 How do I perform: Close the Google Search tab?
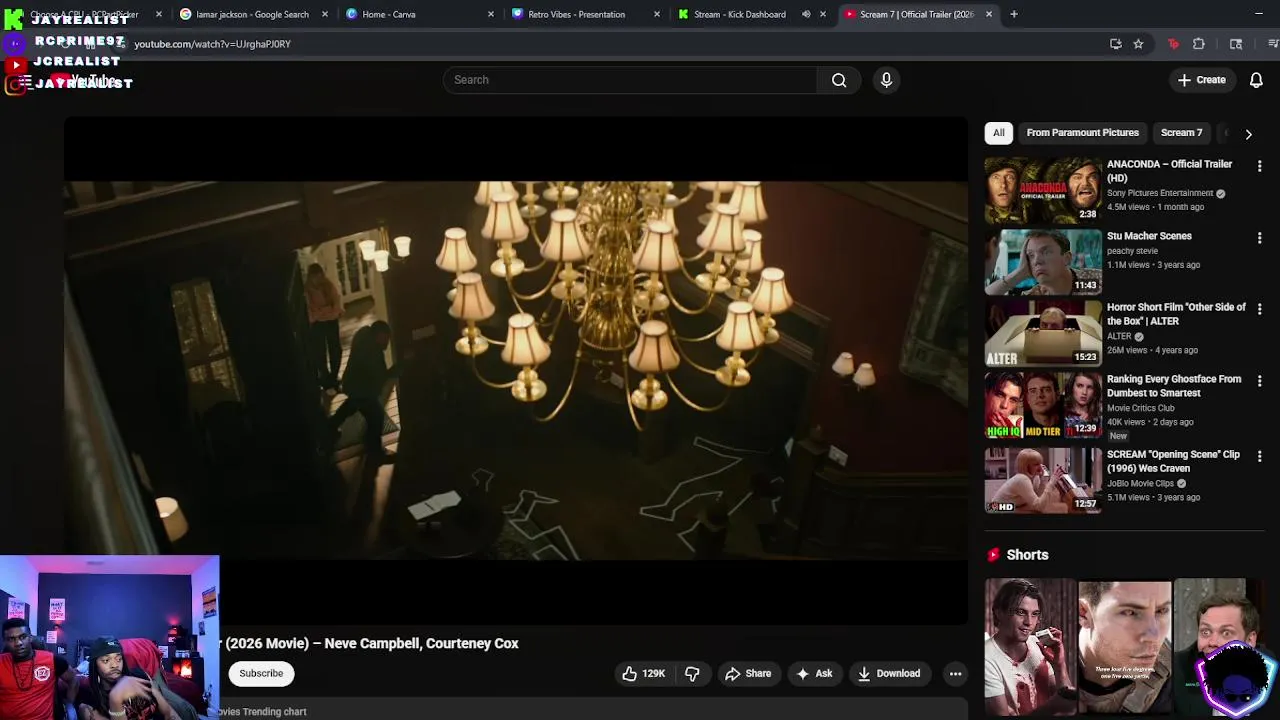pyautogui.click(x=325, y=14)
